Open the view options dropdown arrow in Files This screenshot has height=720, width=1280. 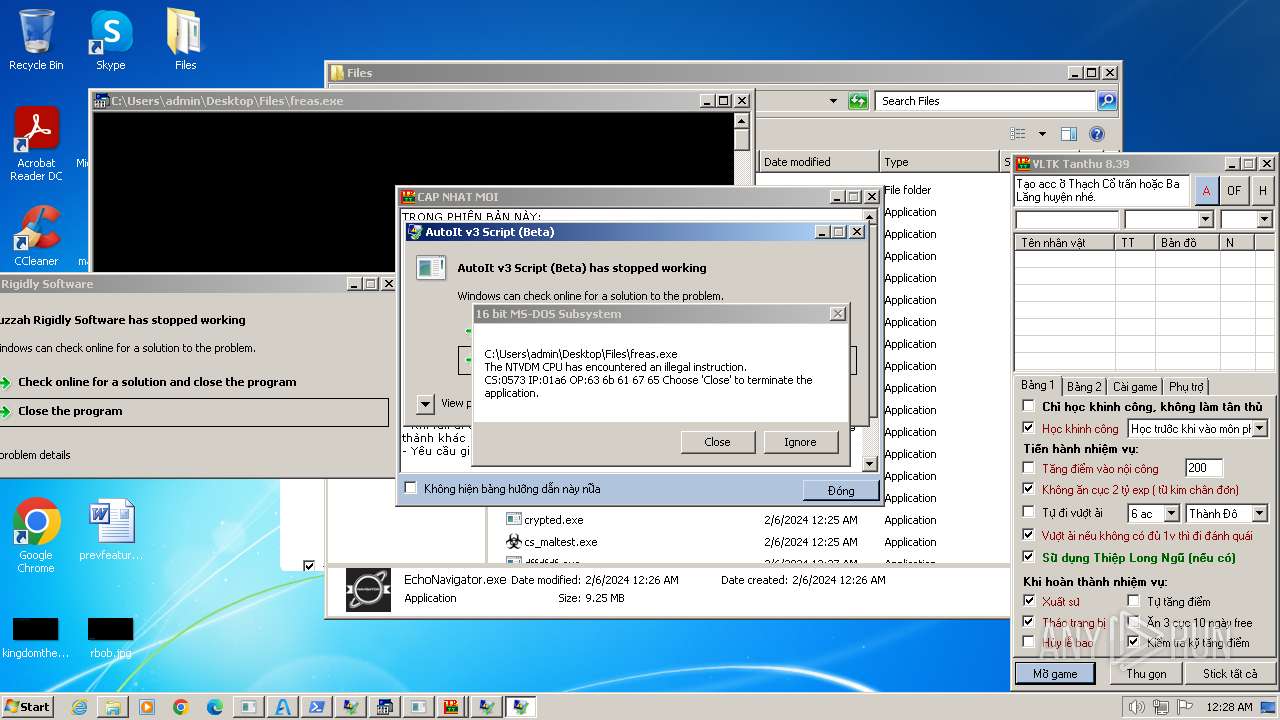point(1042,134)
